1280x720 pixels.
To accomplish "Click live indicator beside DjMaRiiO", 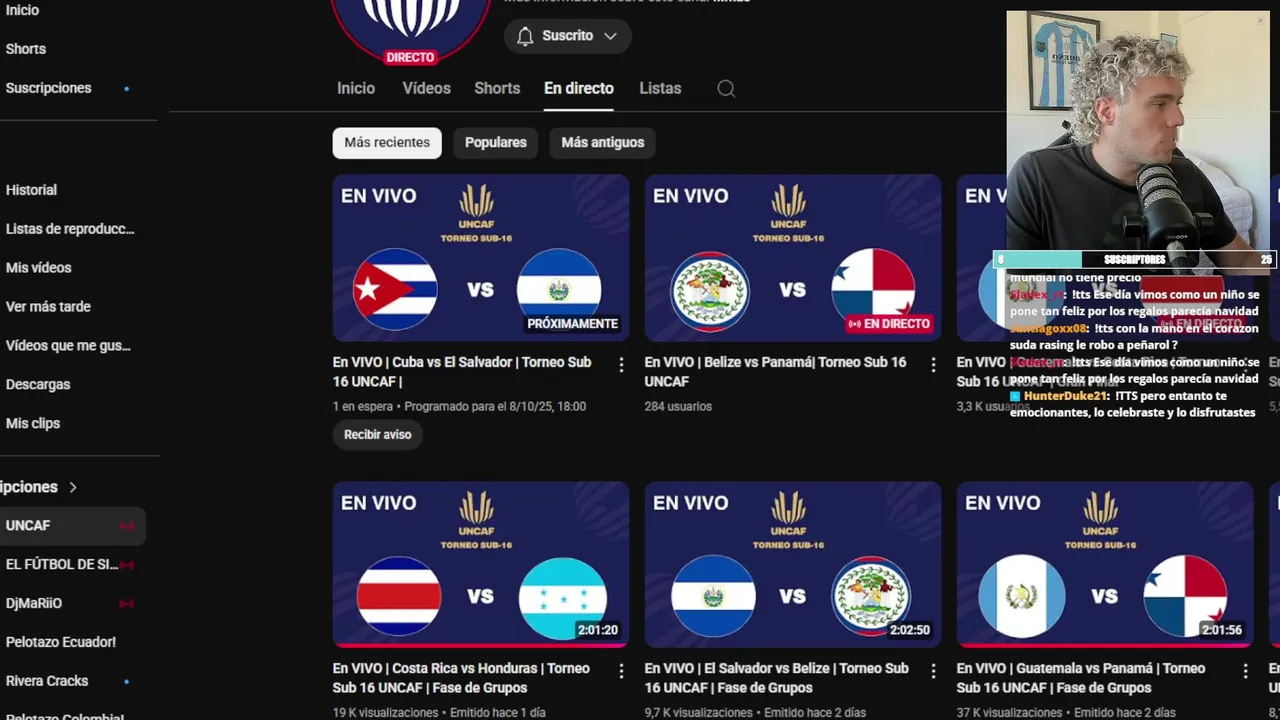I will point(126,603).
